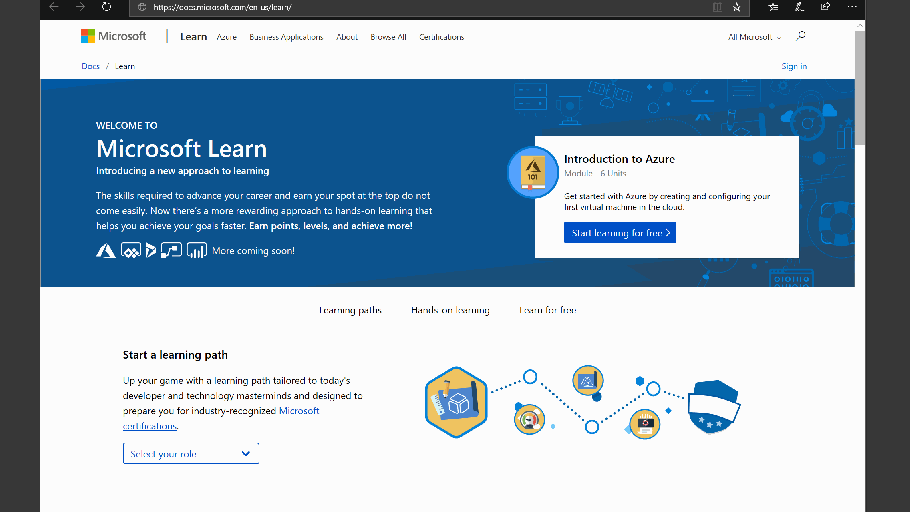Image resolution: width=910 pixels, height=512 pixels.
Task: Click the Azure 101 module badge
Action: point(532,172)
